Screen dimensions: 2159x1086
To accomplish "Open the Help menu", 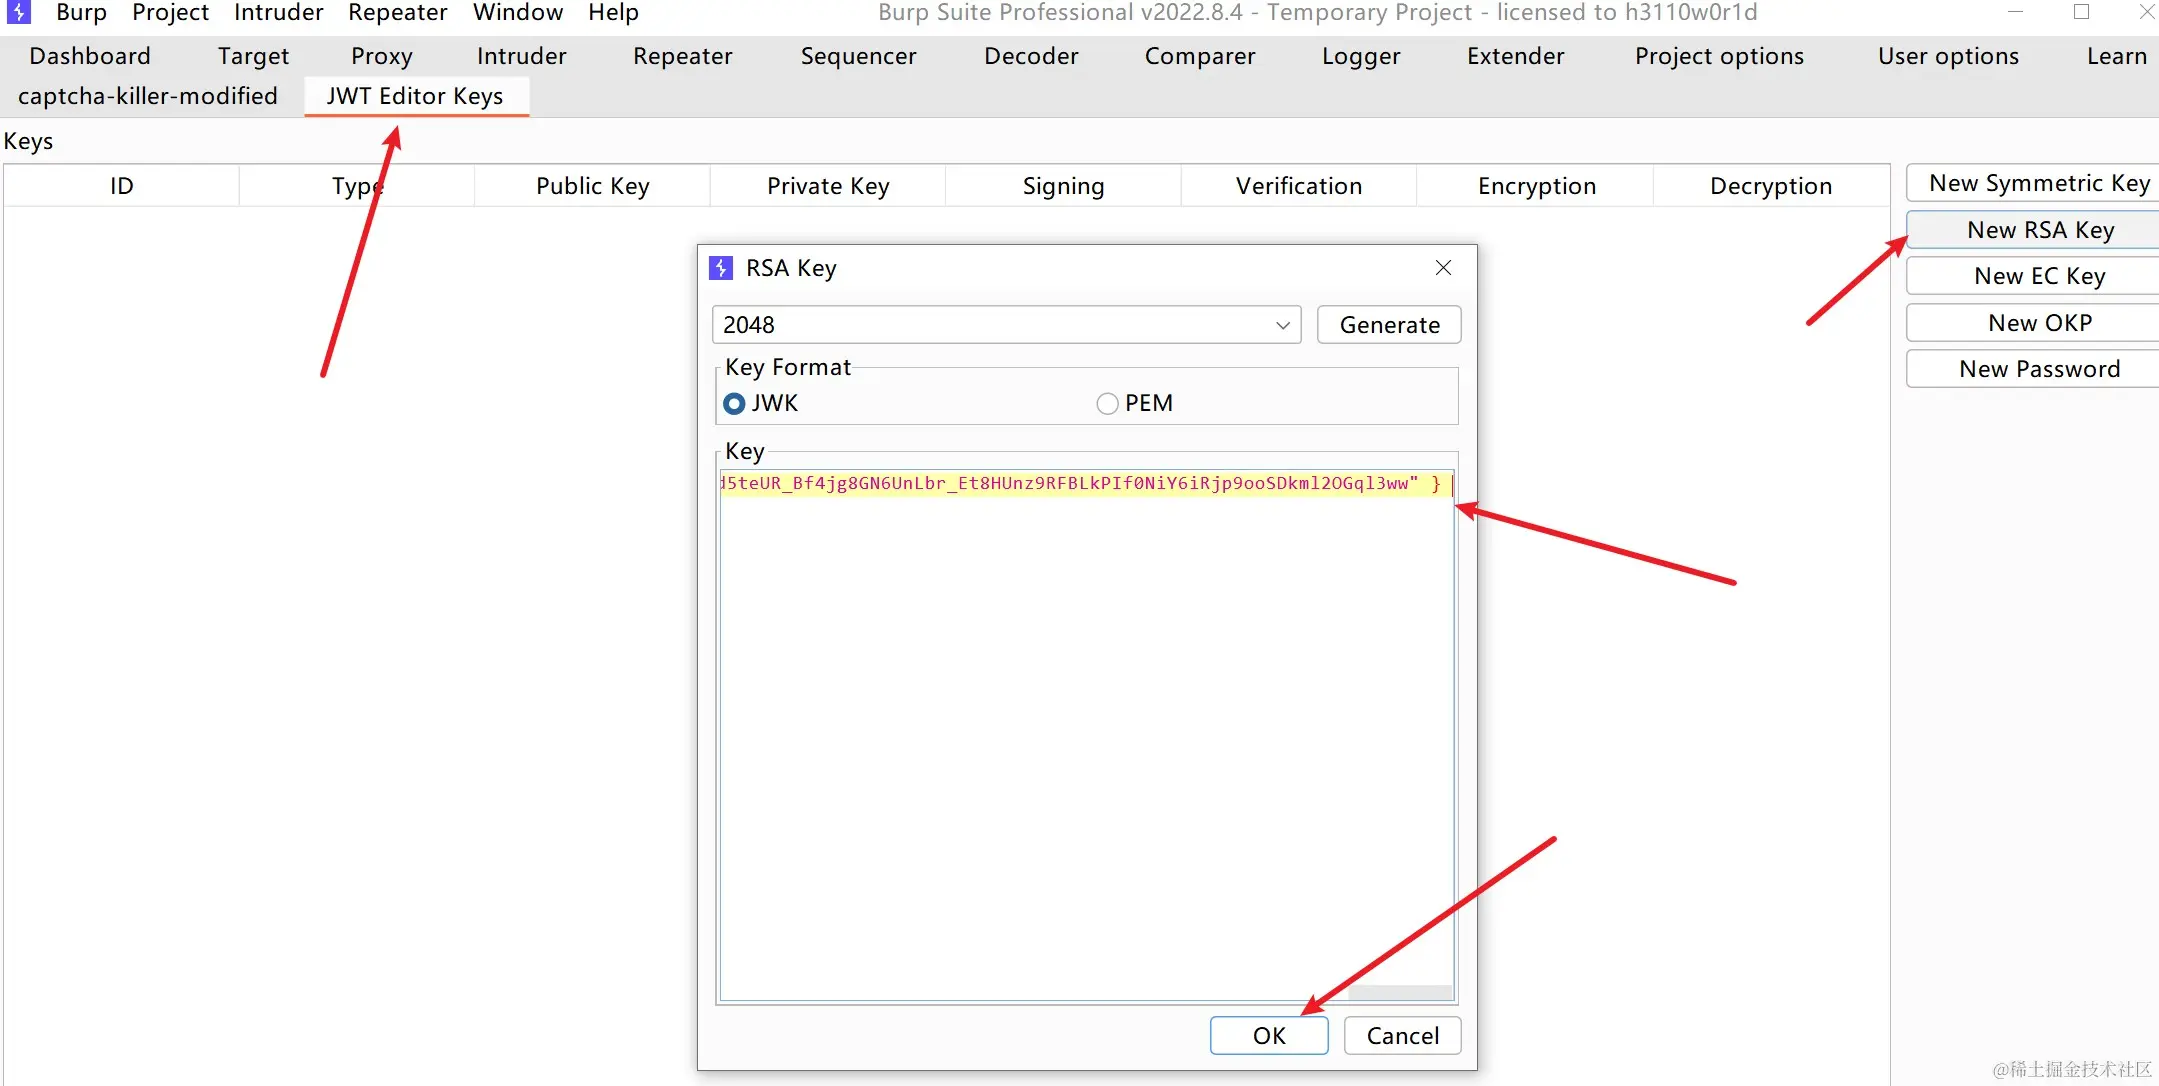I will click(x=613, y=12).
